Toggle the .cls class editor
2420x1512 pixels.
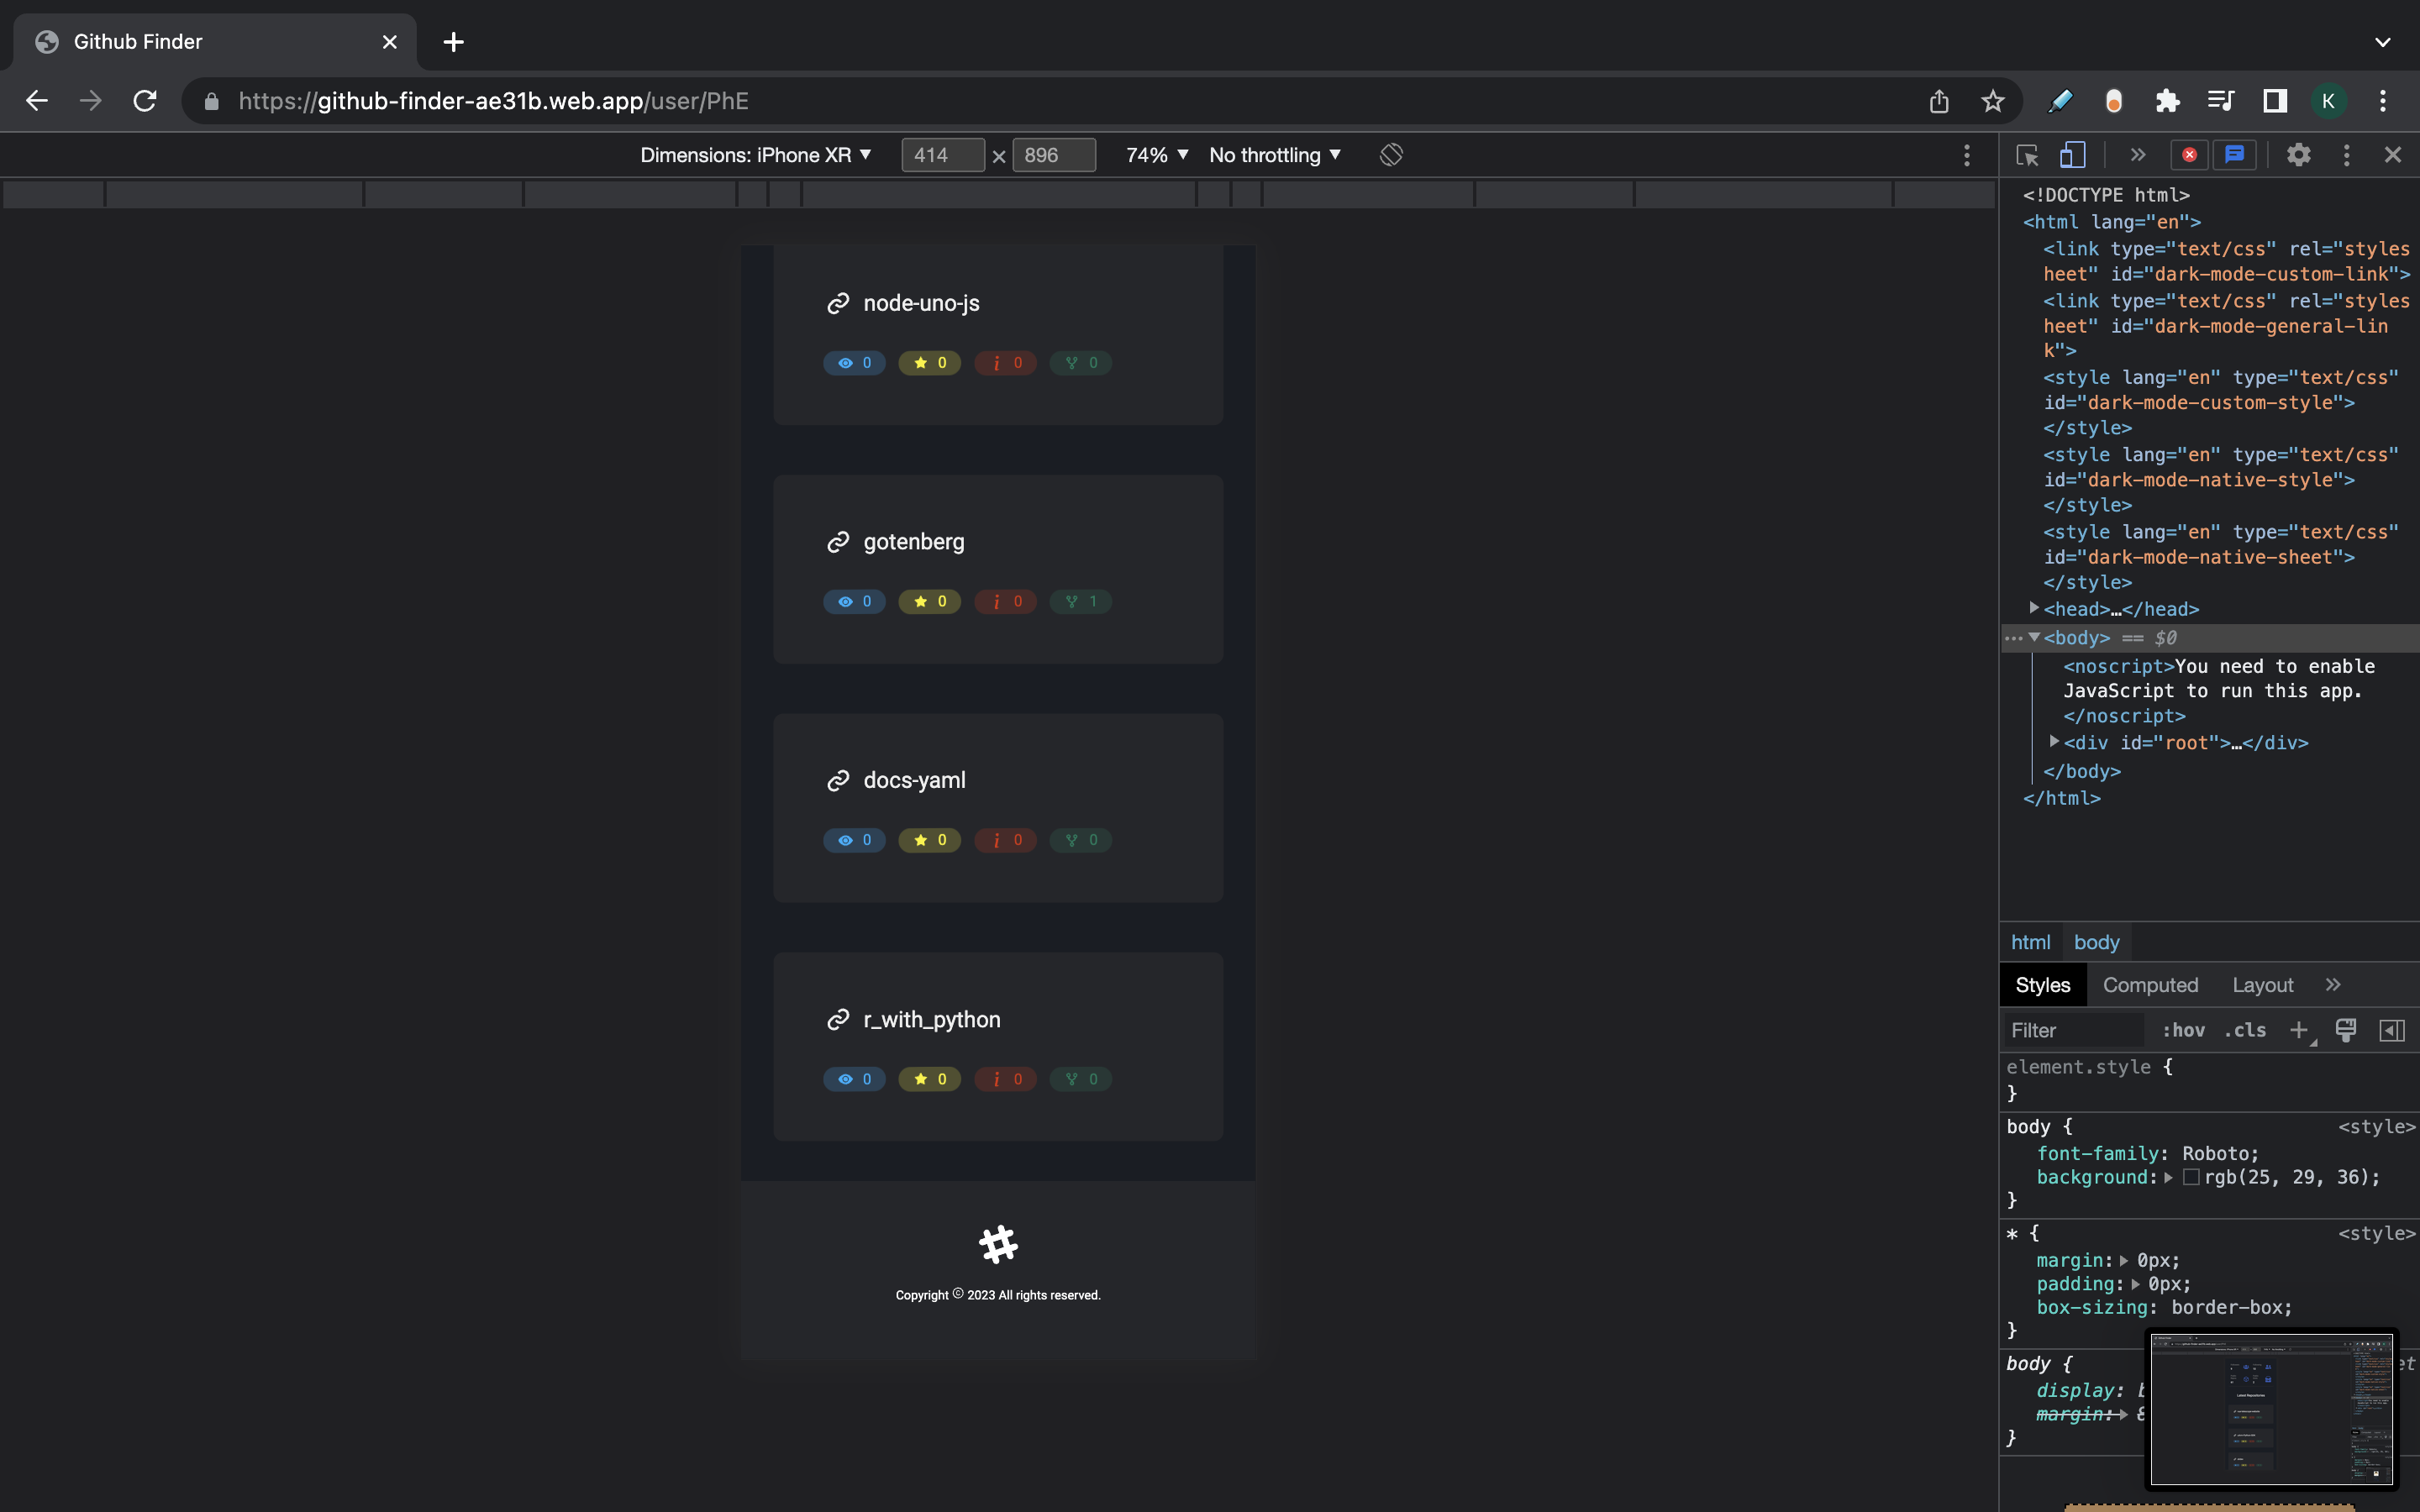click(x=2245, y=1030)
